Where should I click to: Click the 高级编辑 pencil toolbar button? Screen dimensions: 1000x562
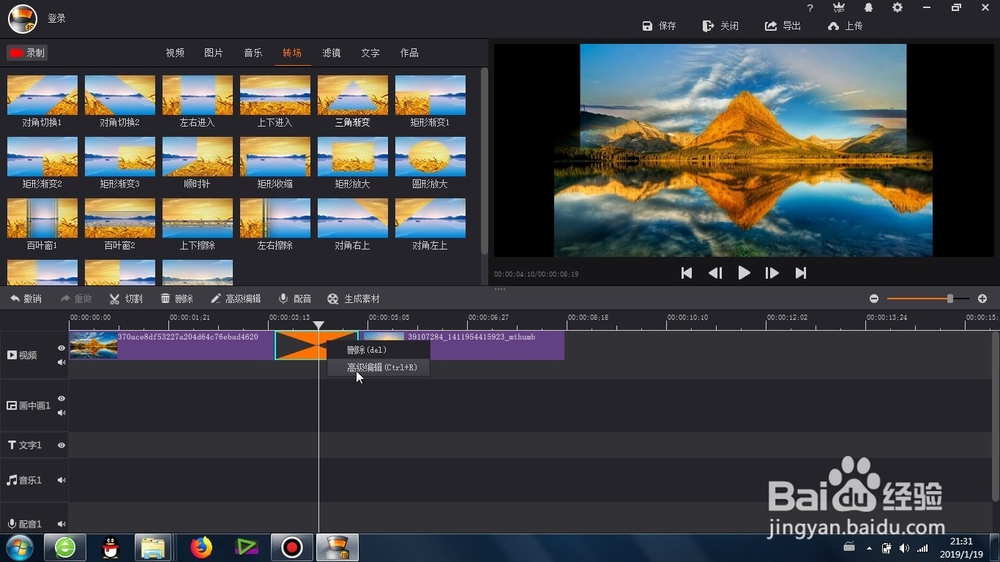[x=235, y=299]
